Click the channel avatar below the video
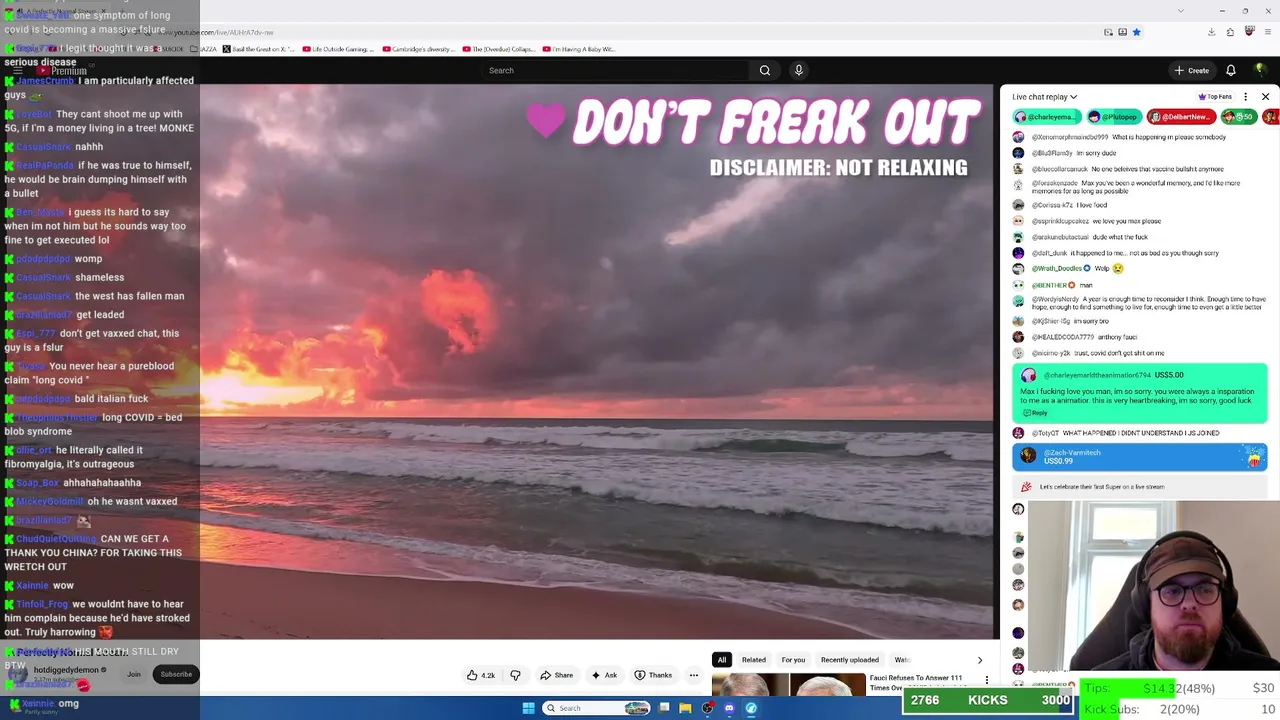1280x720 pixels. [x=17, y=674]
